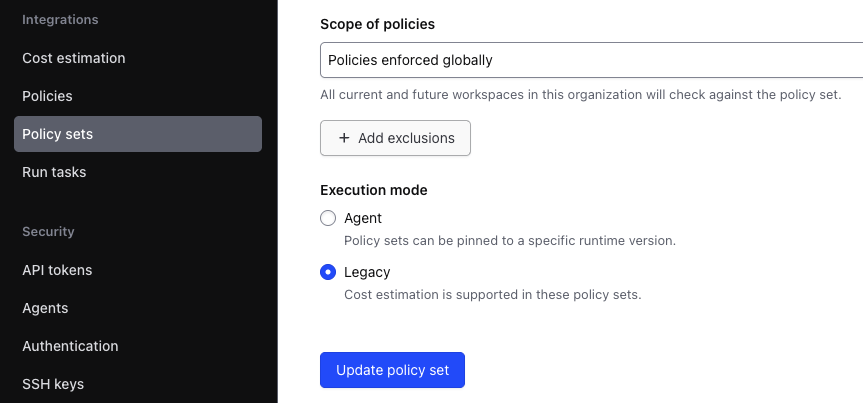This screenshot has width=863, height=403.
Task: Open Run tasks in the sidebar
Action: click(54, 172)
